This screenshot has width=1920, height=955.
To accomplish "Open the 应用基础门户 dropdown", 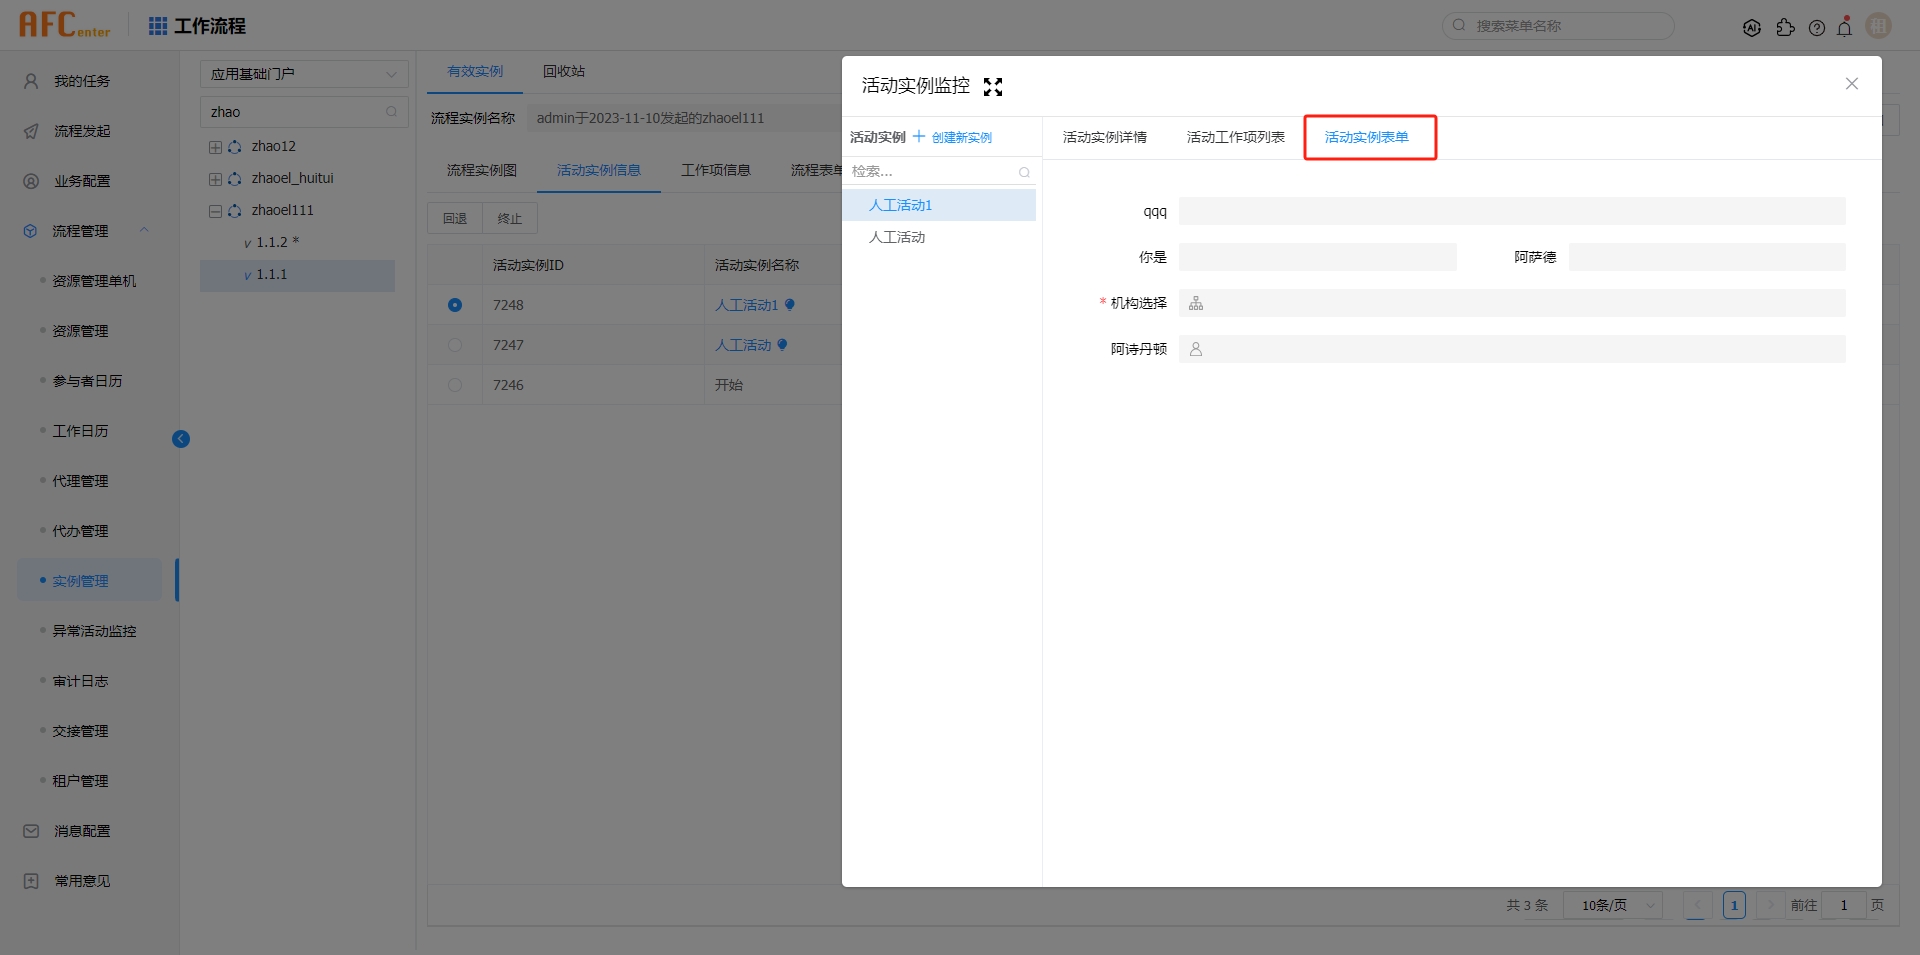I will [304, 73].
